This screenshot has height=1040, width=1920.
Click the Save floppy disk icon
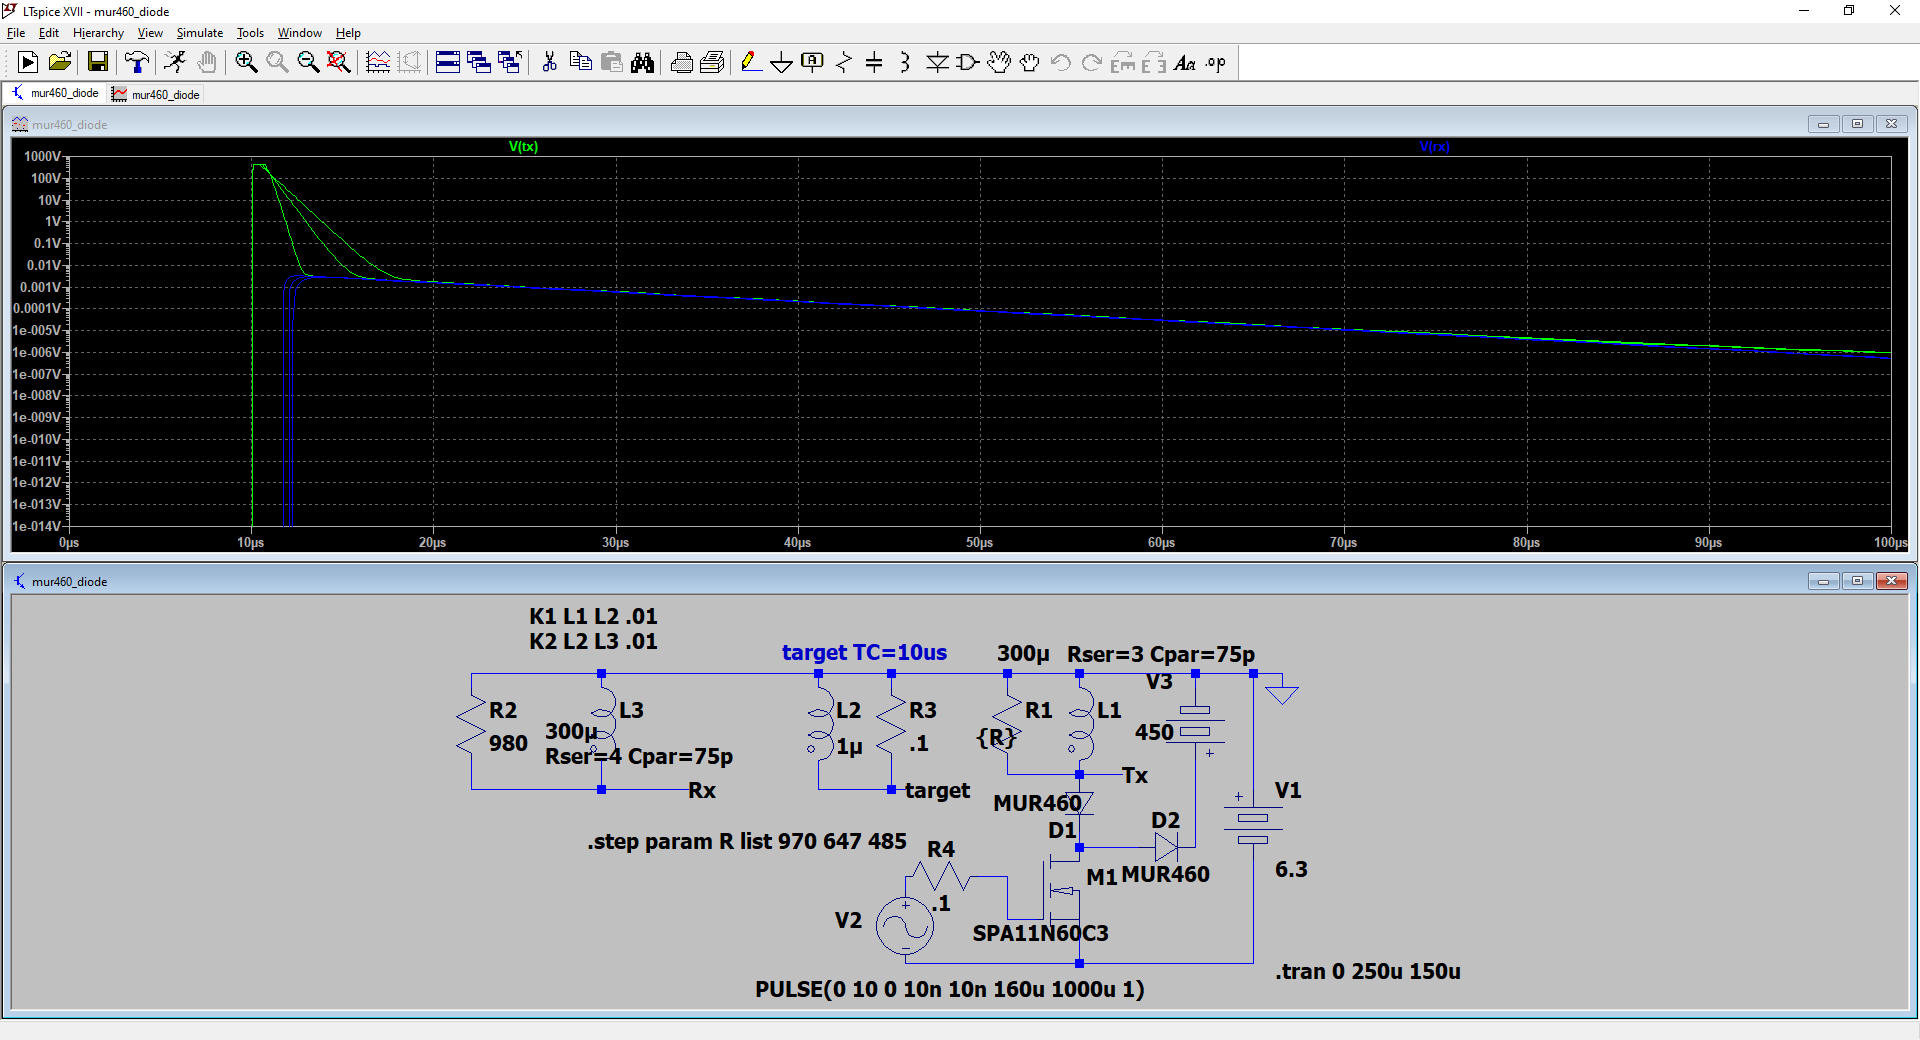point(97,62)
